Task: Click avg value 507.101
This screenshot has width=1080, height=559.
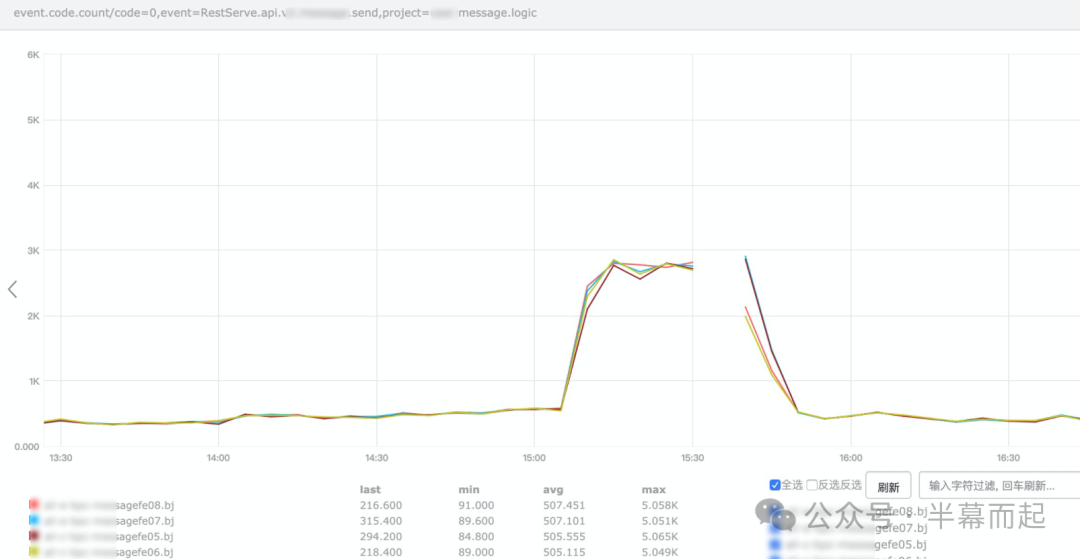Action: point(564,521)
